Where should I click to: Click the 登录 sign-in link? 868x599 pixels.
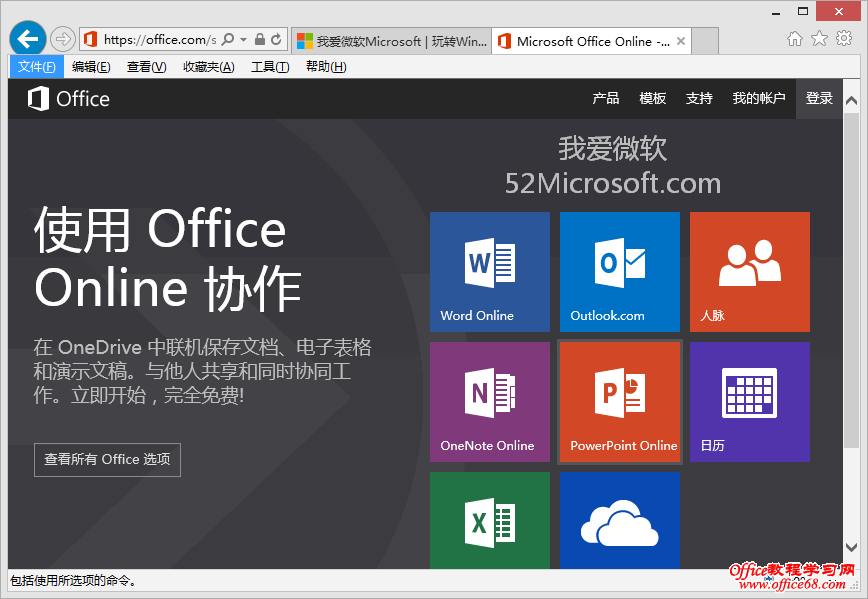click(x=819, y=98)
